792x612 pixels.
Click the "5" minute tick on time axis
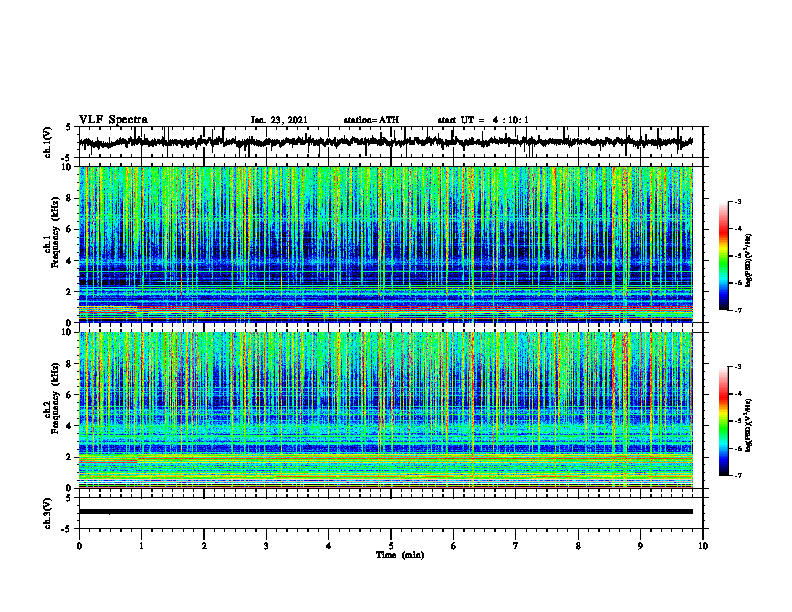point(391,546)
